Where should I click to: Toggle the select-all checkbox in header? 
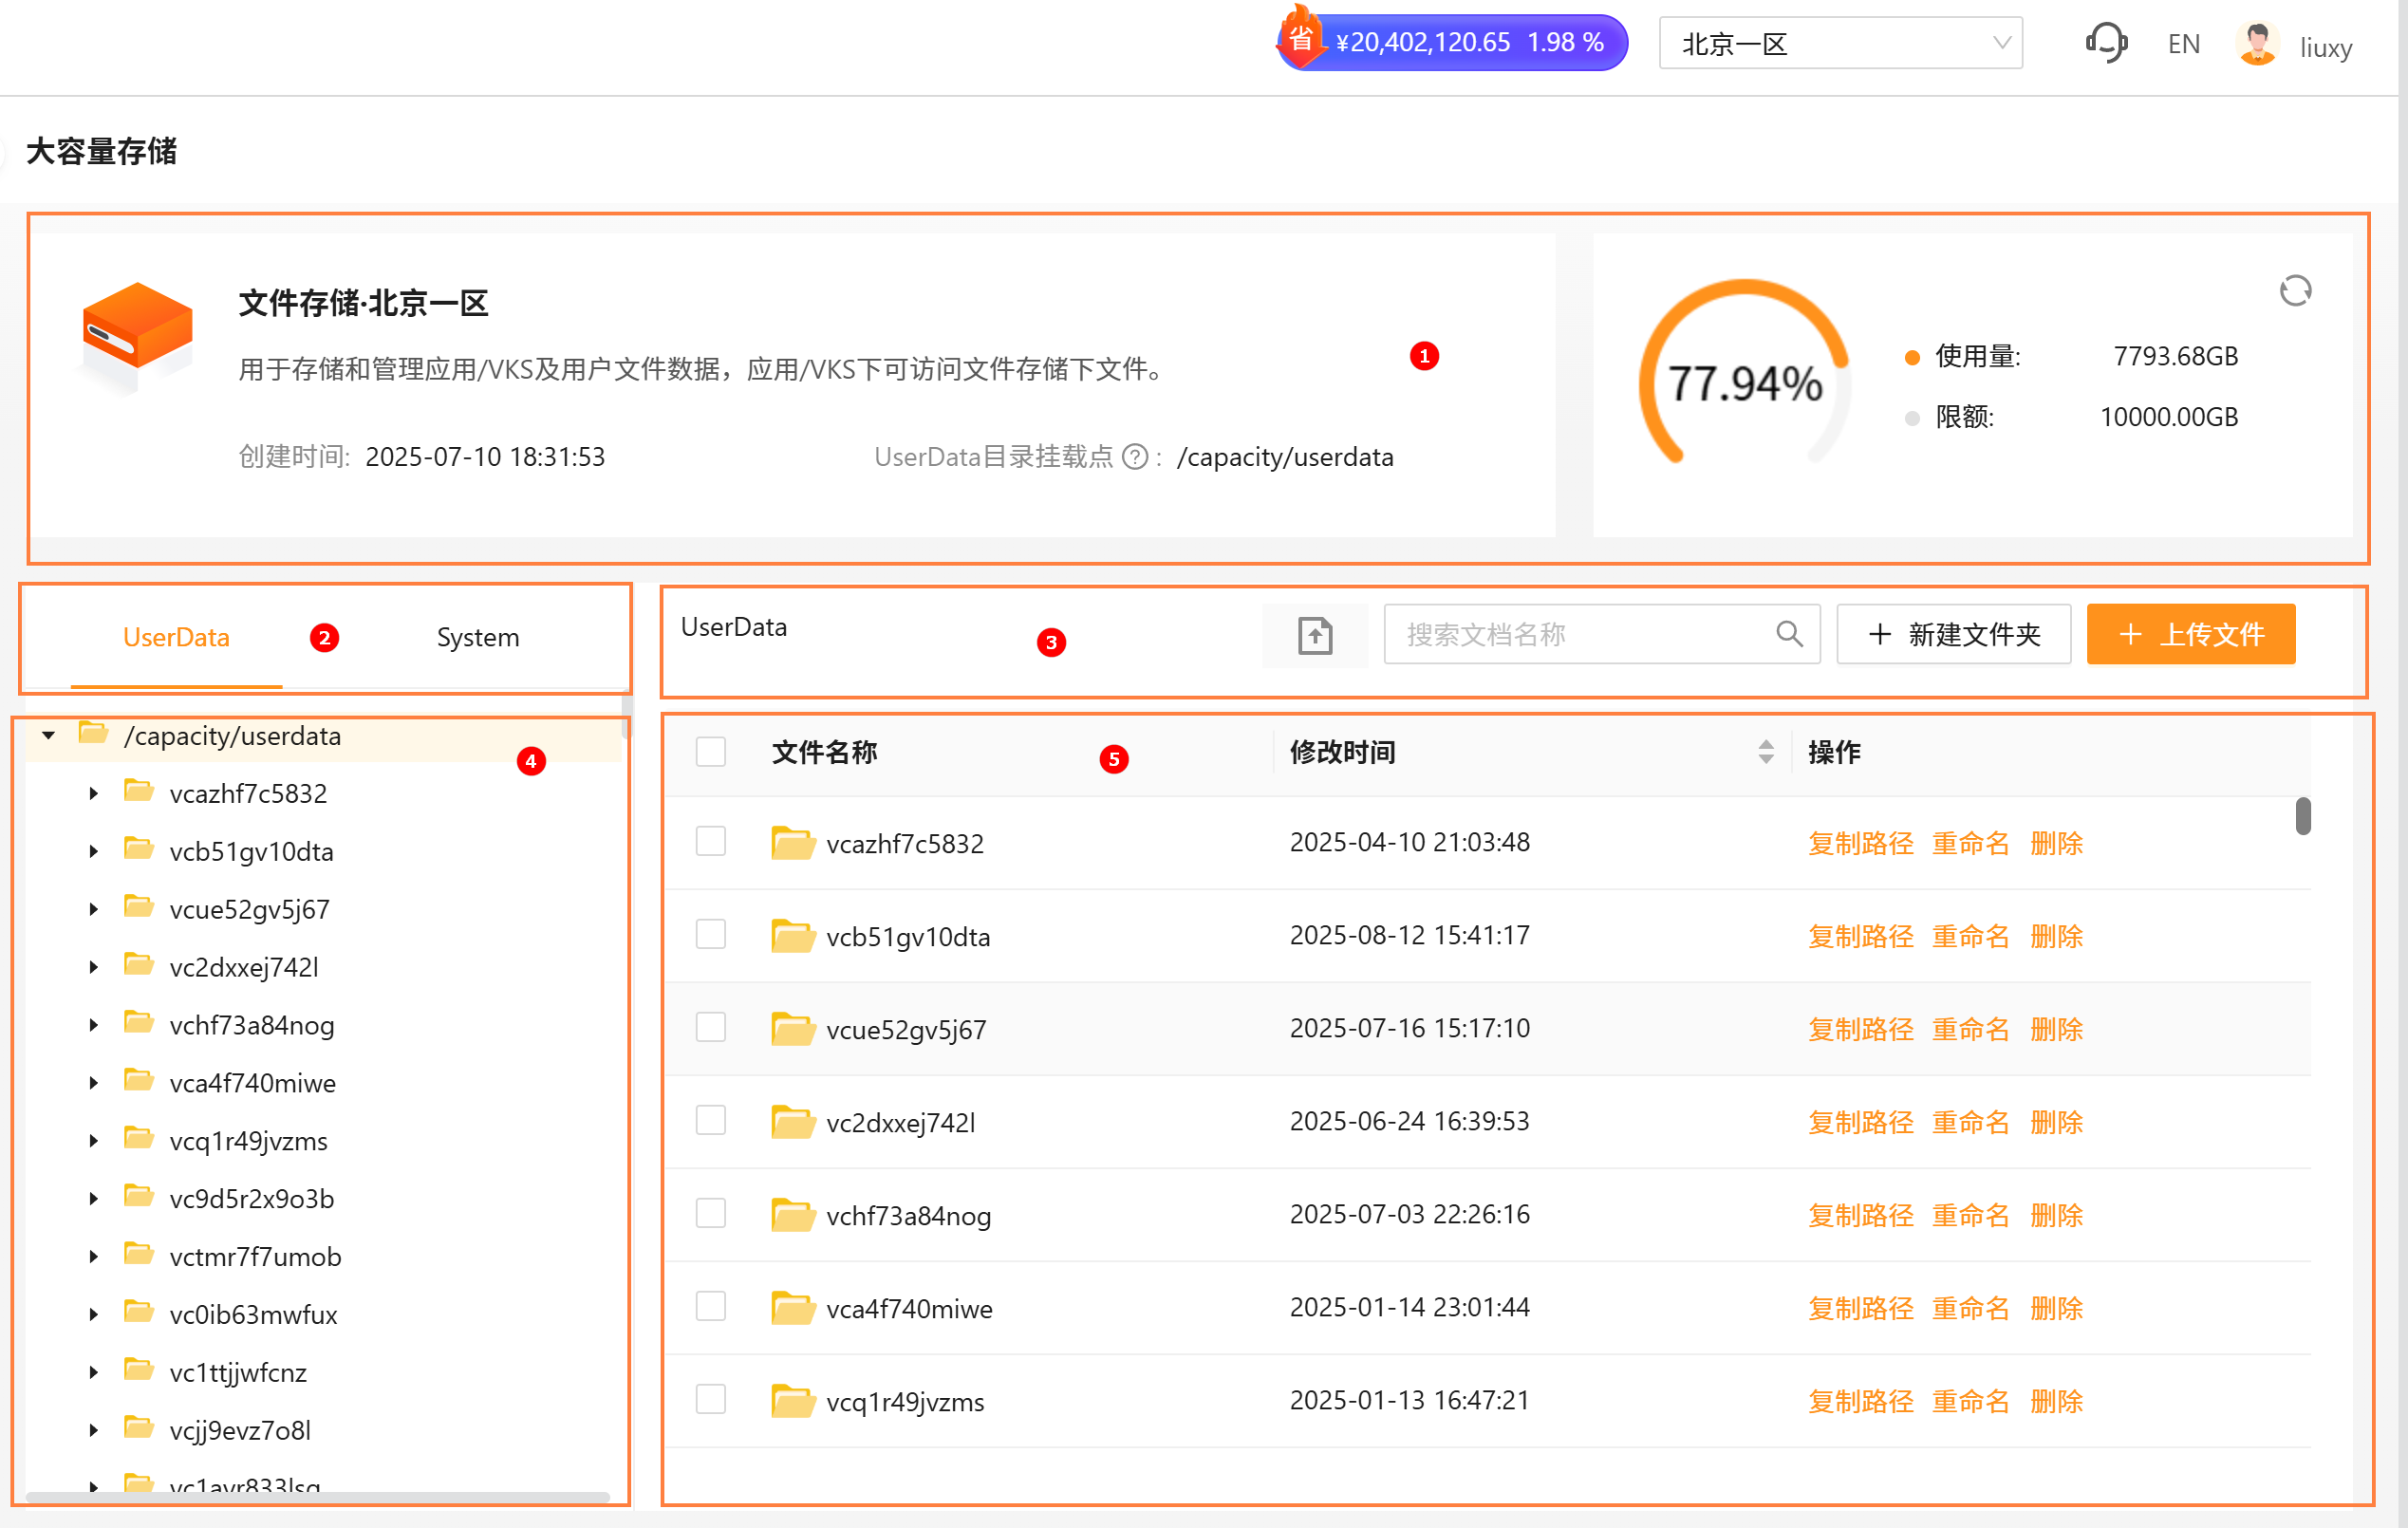click(x=710, y=752)
